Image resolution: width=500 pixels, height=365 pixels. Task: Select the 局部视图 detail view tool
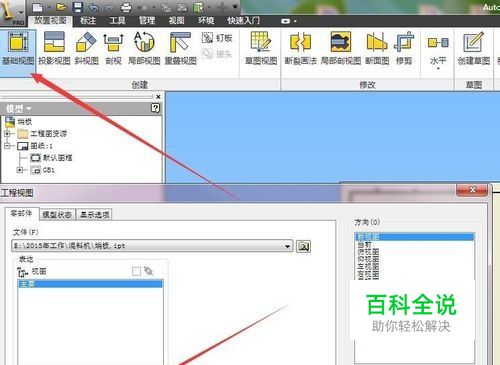click(x=144, y=48)
